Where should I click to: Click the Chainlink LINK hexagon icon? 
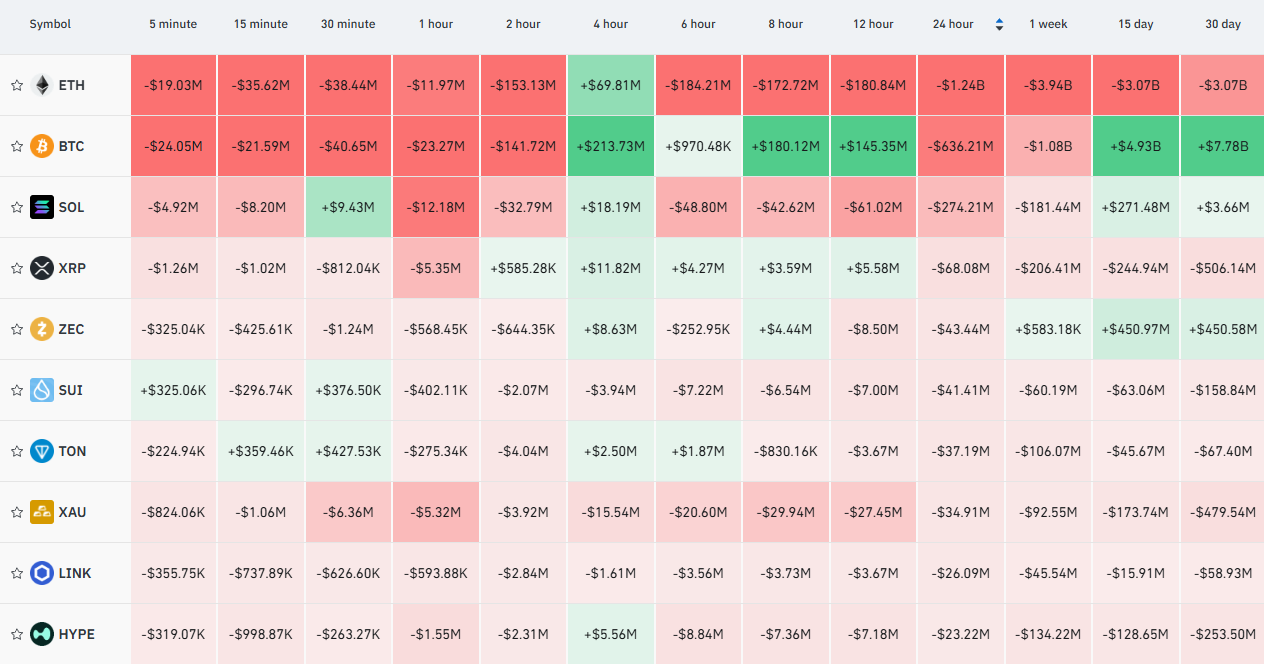click(42, 573)
